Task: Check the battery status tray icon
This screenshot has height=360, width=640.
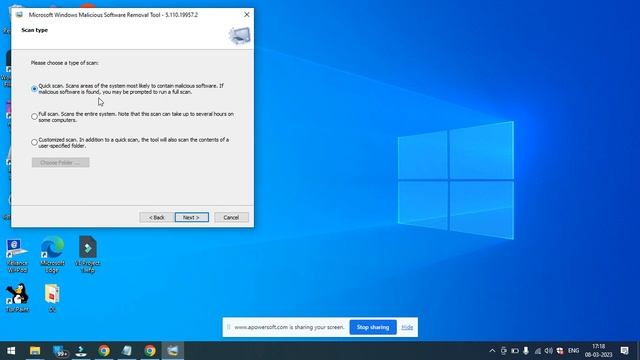Action: point(515,351)
